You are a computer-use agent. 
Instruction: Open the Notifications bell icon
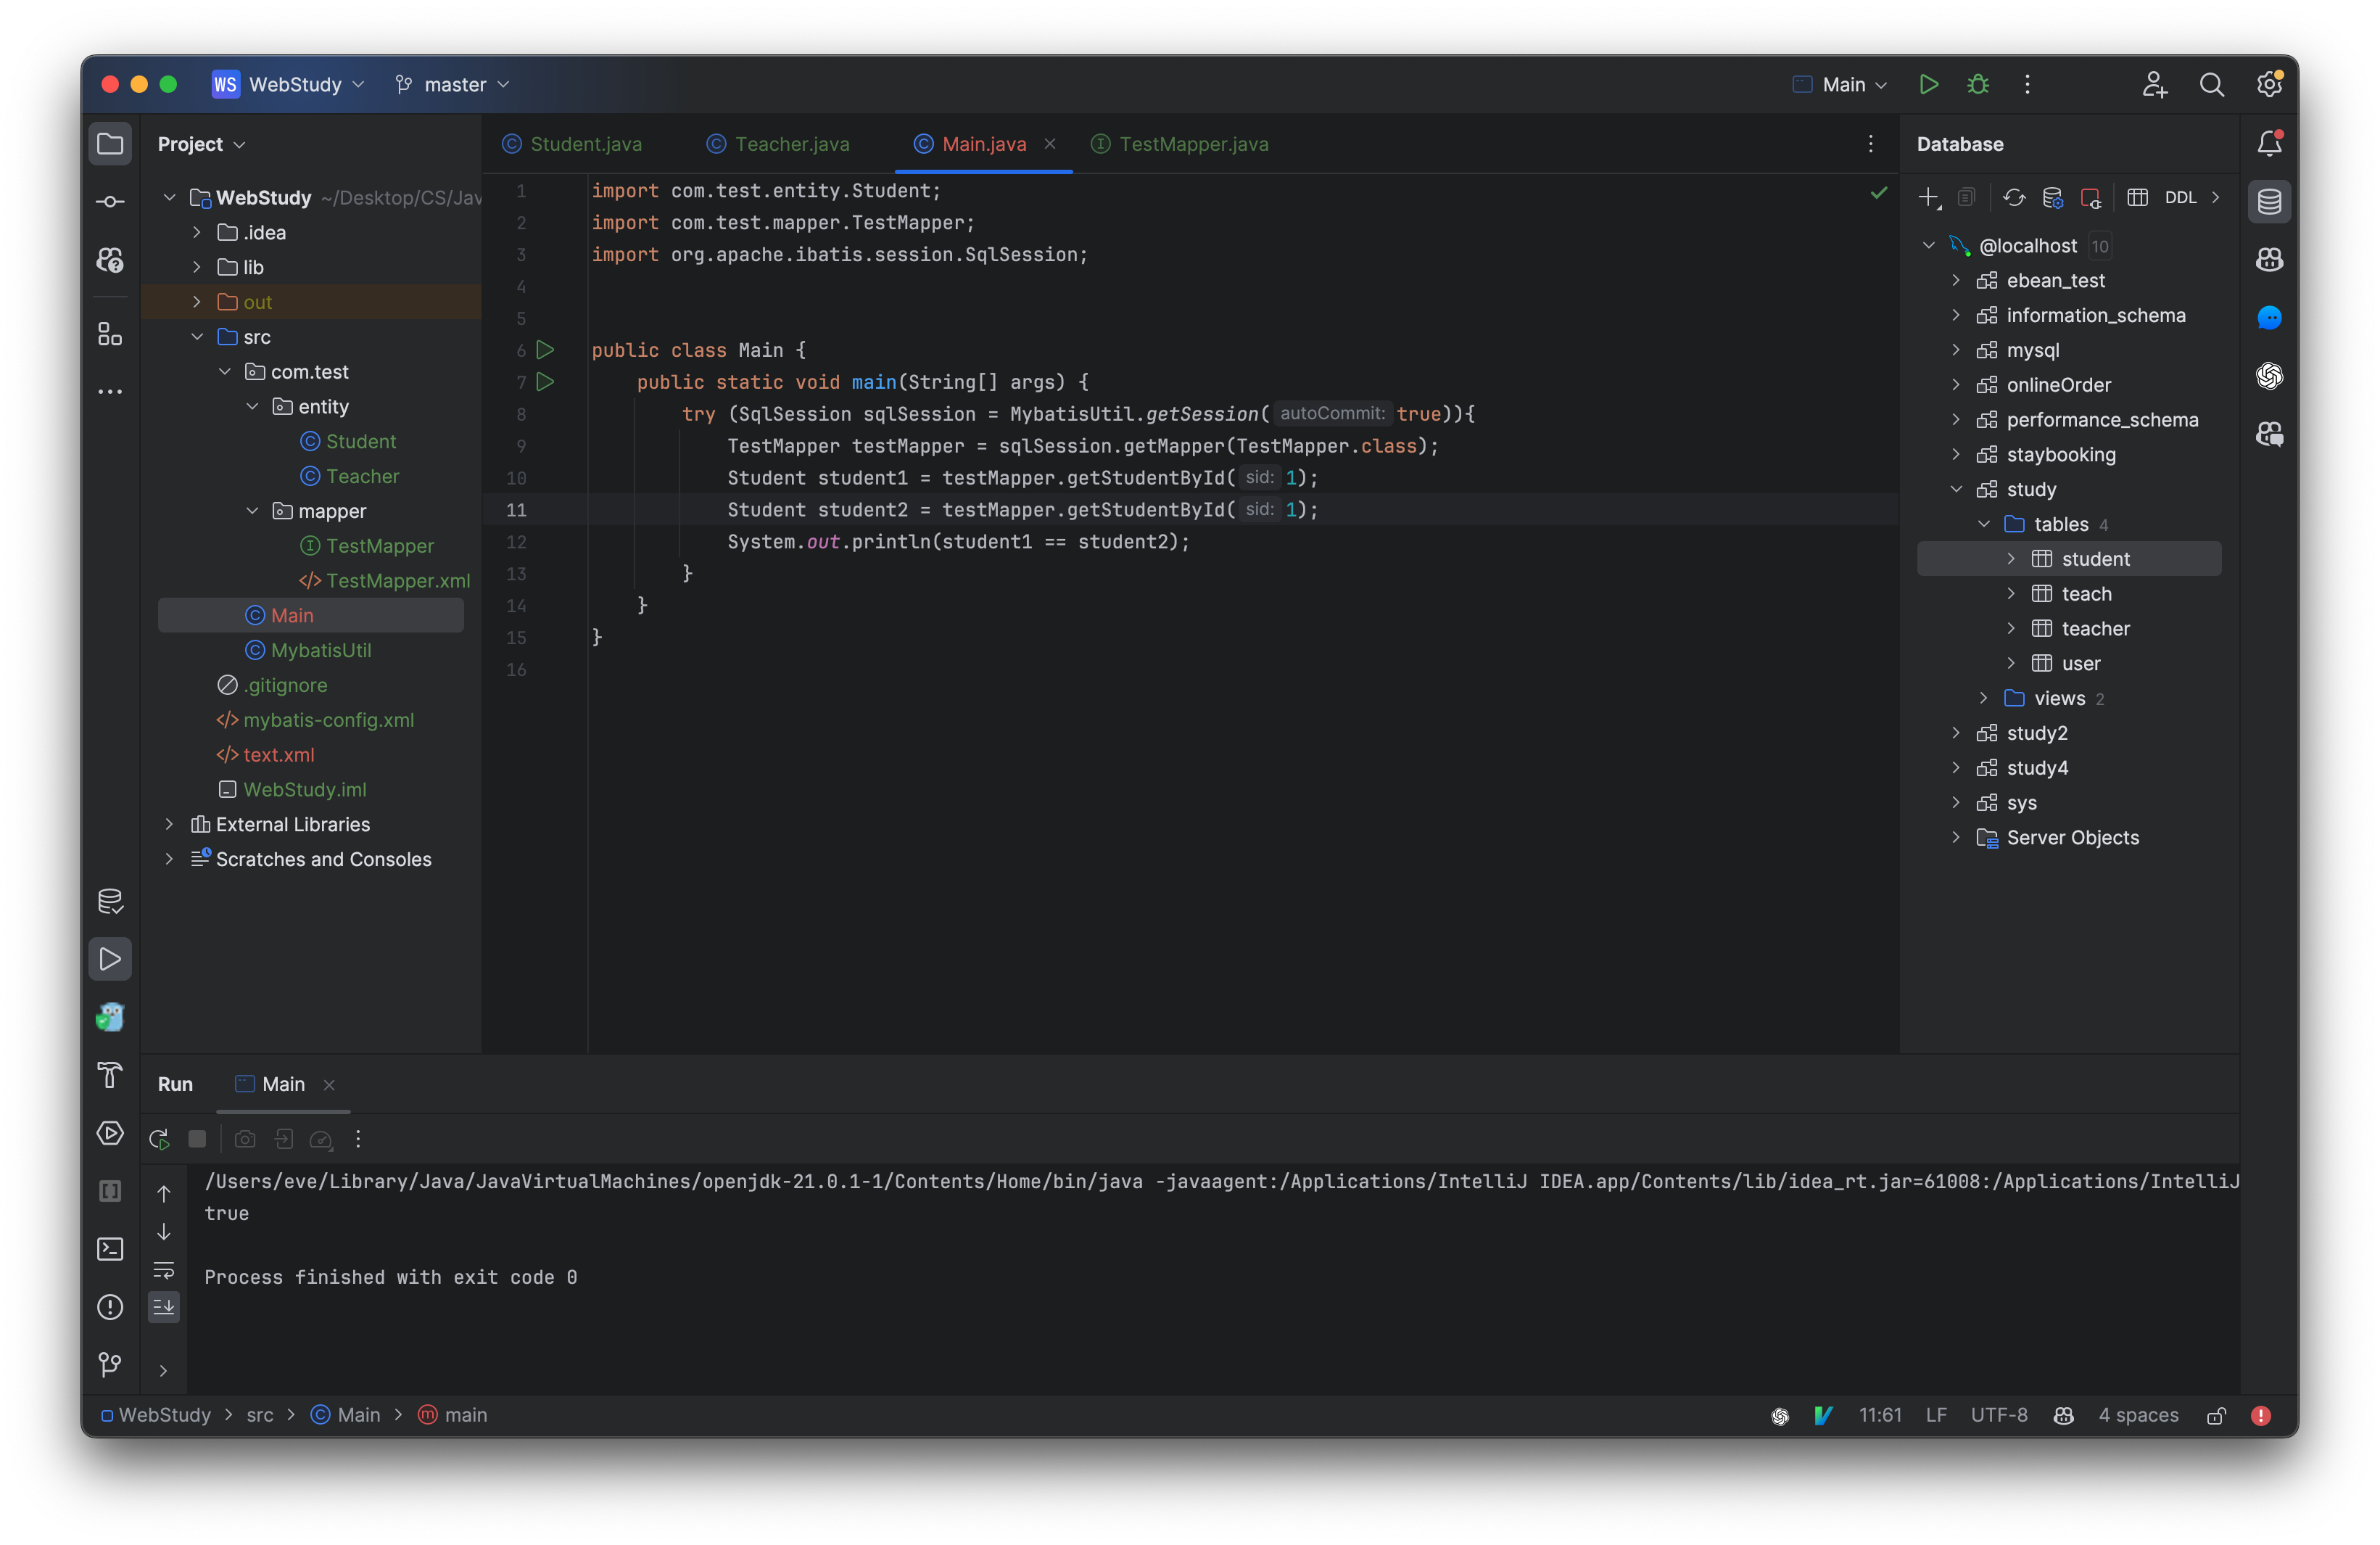[2269, 144]
